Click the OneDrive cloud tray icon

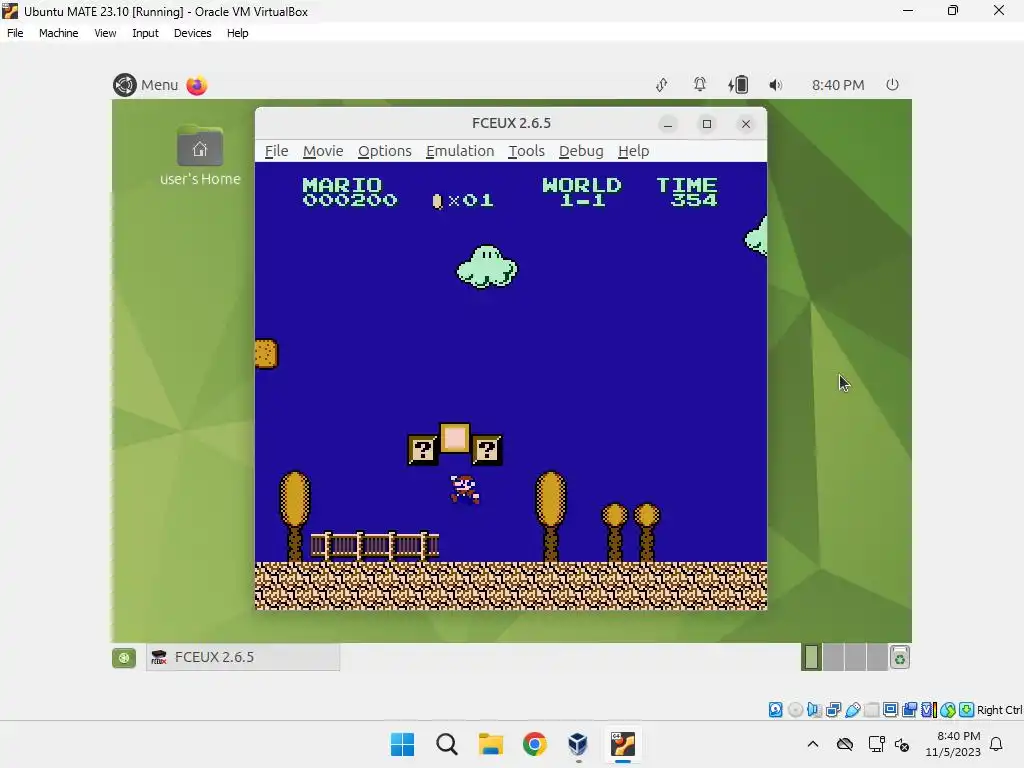coord(844,744)
